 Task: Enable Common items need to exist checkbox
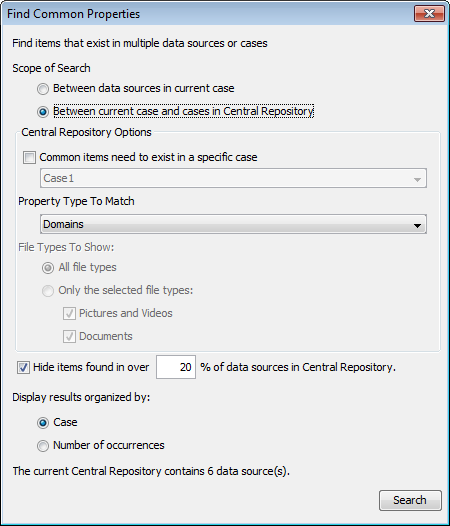click(29, 157)
